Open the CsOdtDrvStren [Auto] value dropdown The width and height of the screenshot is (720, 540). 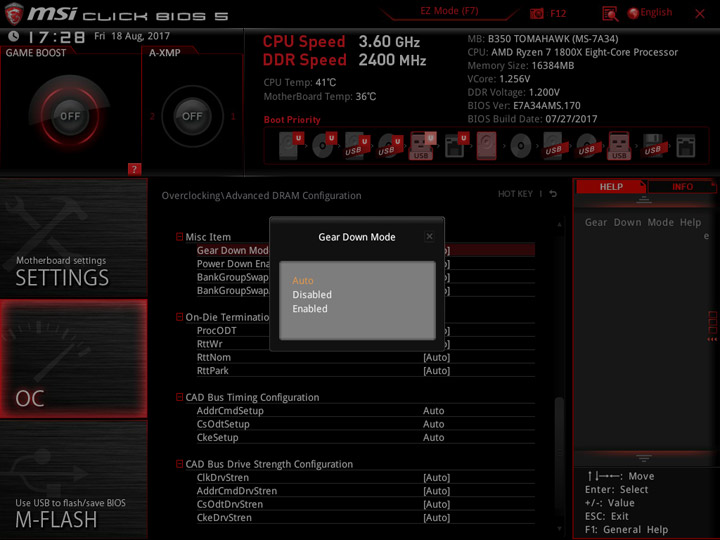pyautogui.click(x=436, y=504)
